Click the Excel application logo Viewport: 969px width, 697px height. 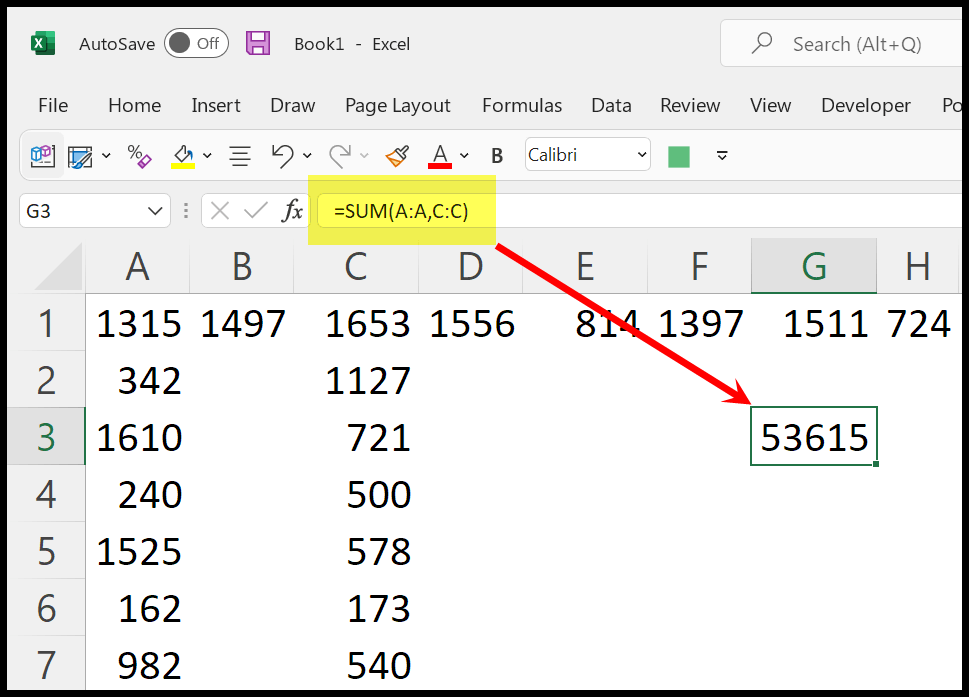[43, 44]
